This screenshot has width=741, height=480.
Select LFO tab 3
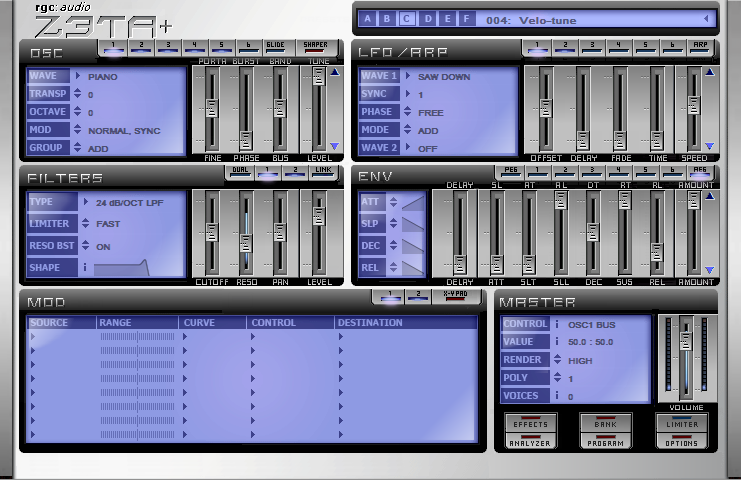pyautogui.click(x=592, y=48)
